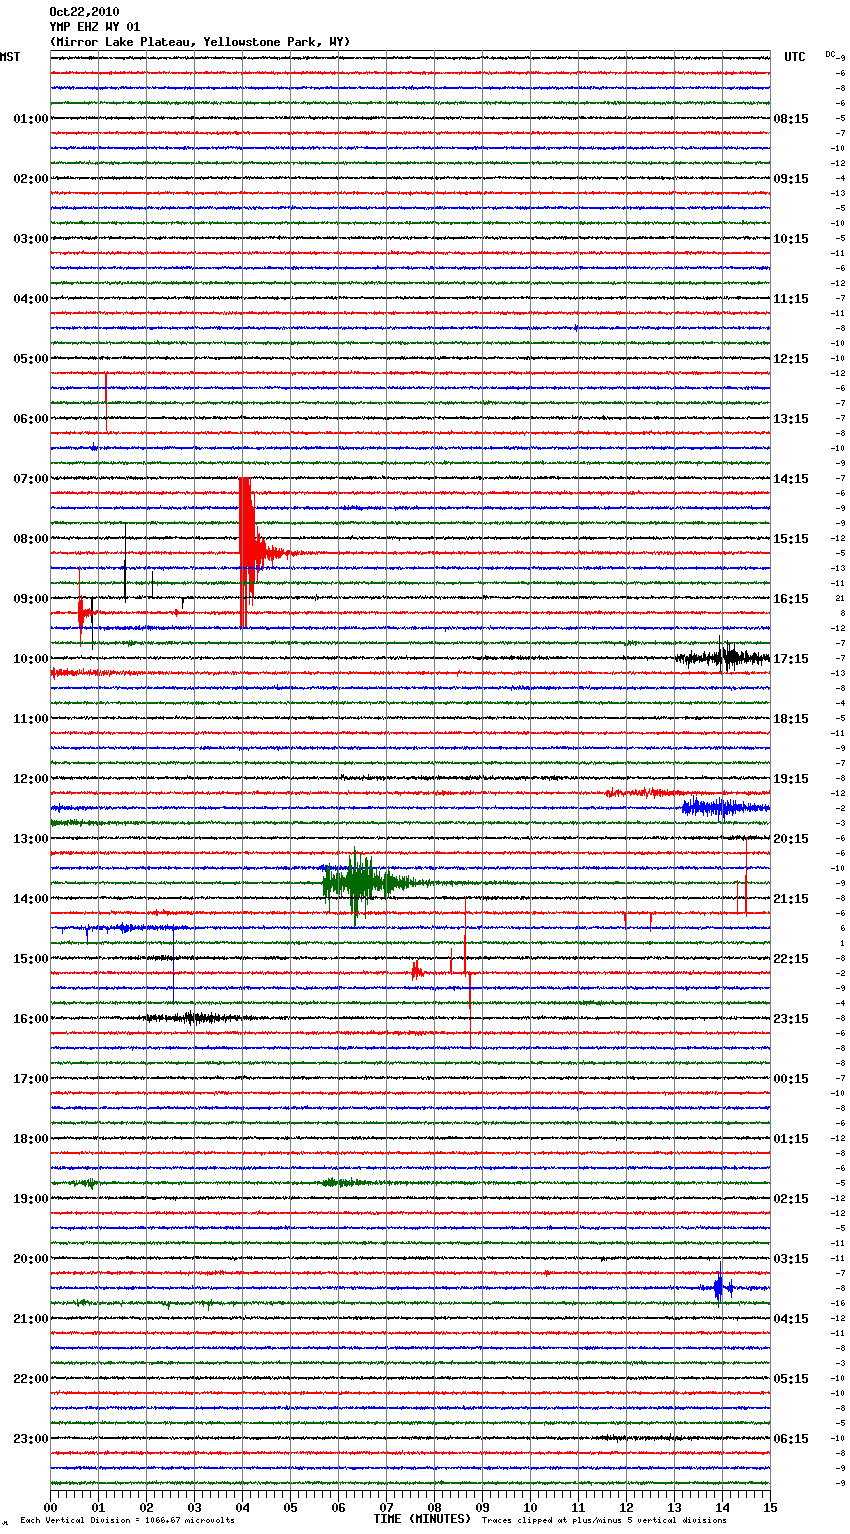Click the TIME (MINUTES) axis title
The height and width of the screenshot is (1534, 850).
[x=422, y=1519]
